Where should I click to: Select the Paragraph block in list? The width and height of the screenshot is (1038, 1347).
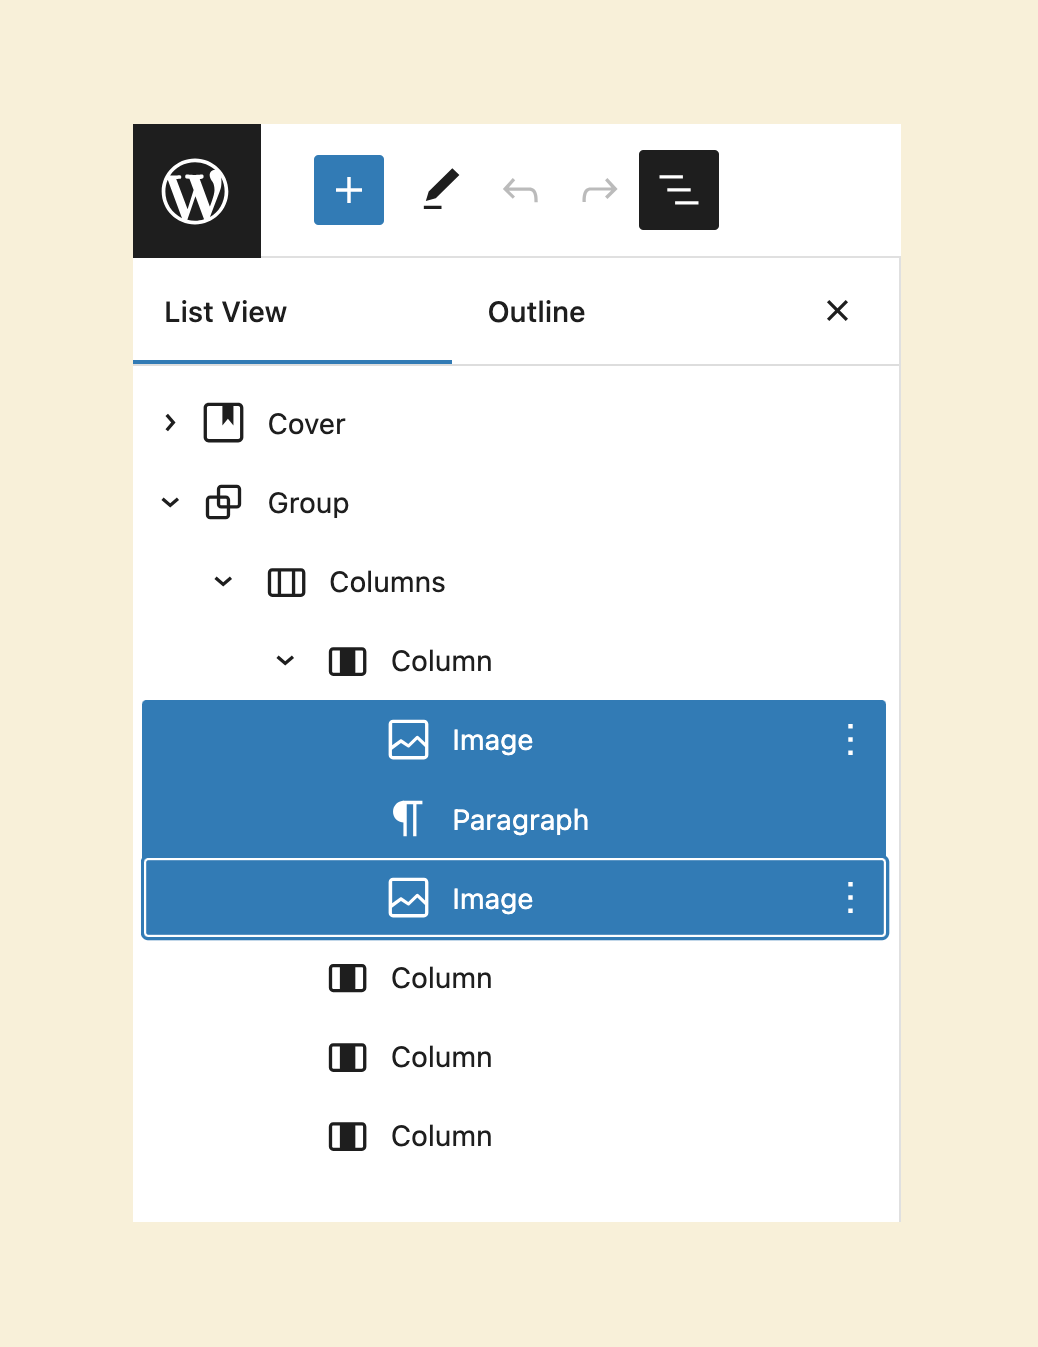514,819
